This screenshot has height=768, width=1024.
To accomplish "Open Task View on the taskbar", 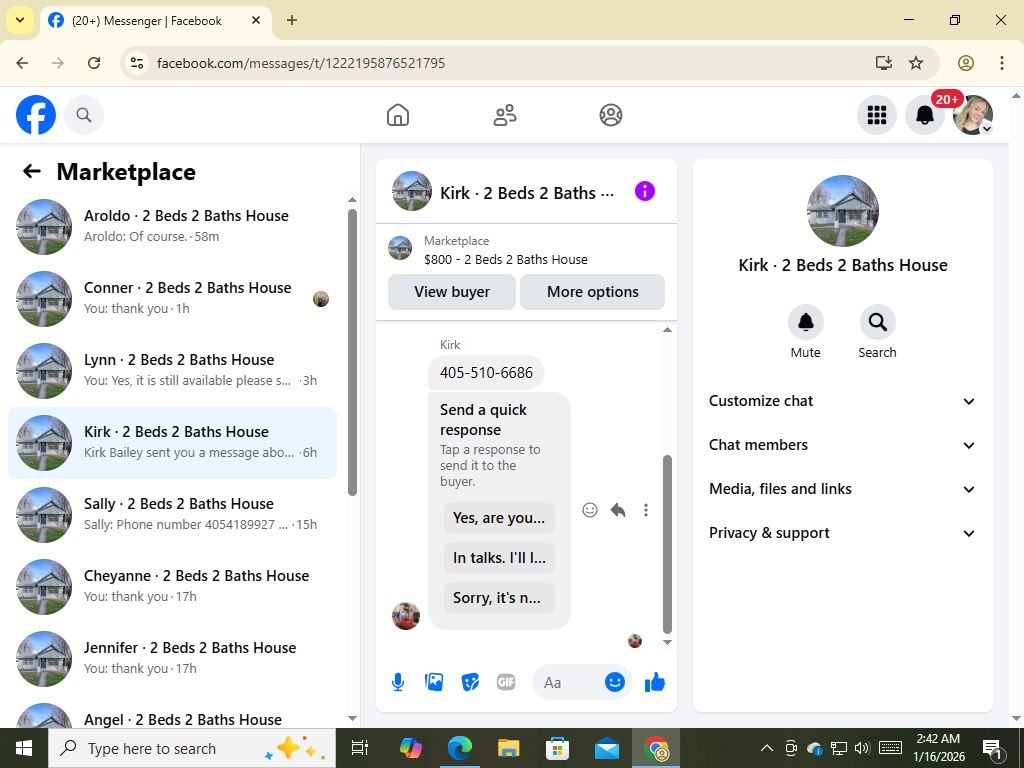I will pos(360,748).
